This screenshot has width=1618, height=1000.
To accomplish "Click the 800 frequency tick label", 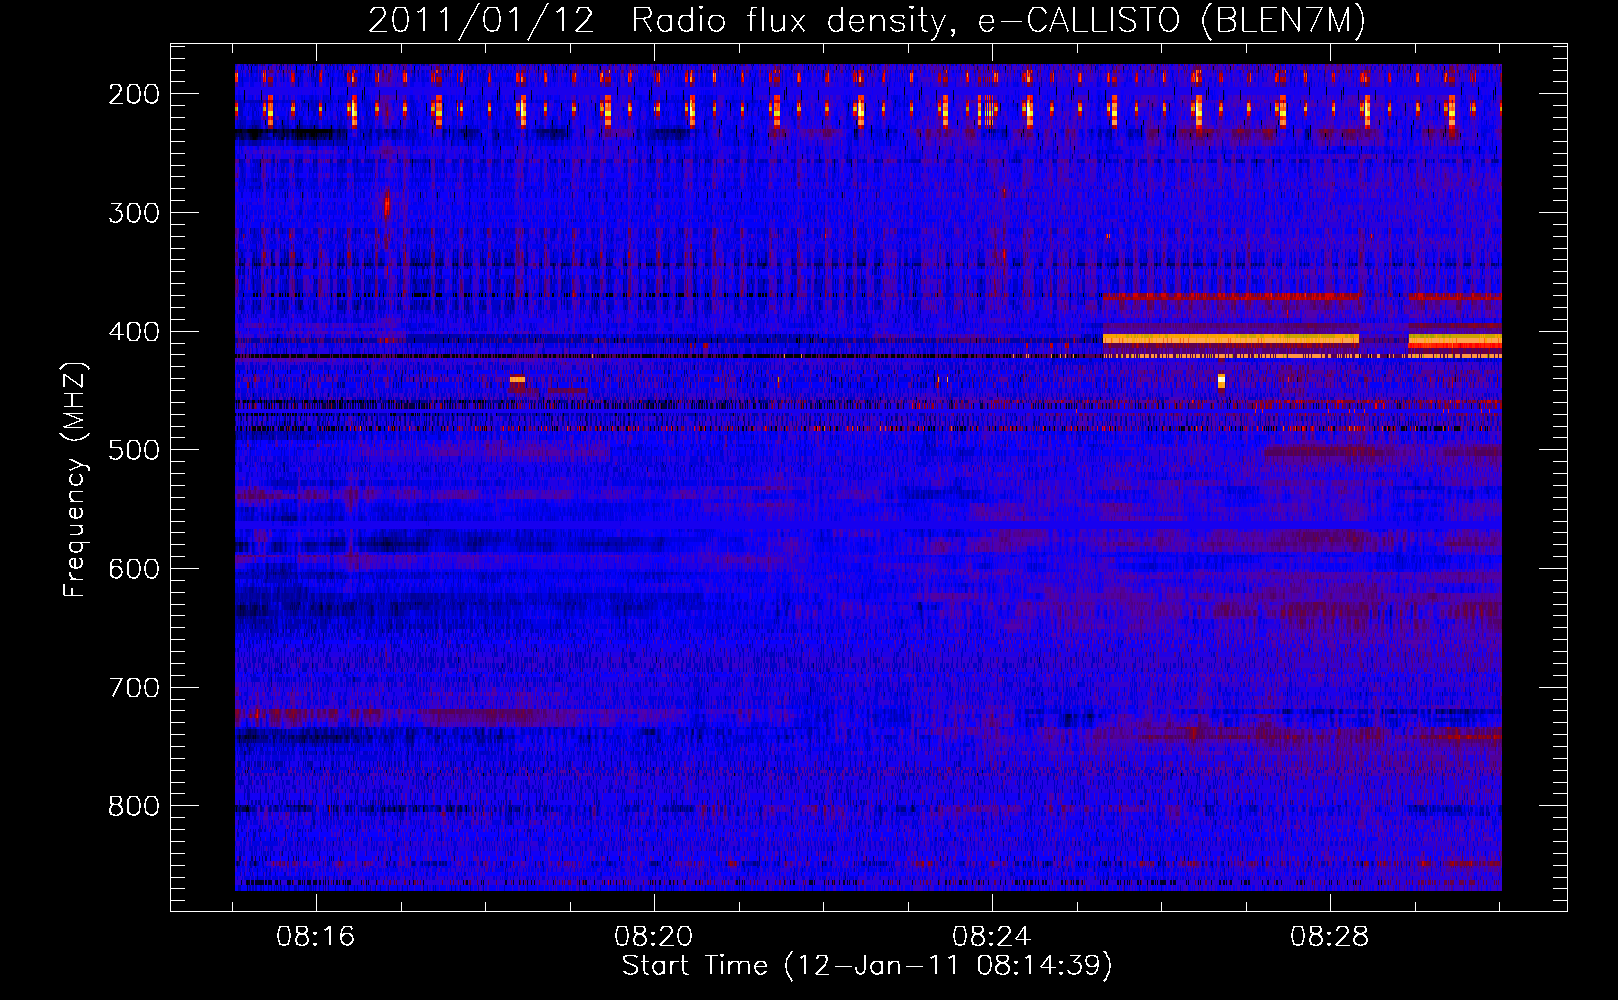I will coord(134,807).
